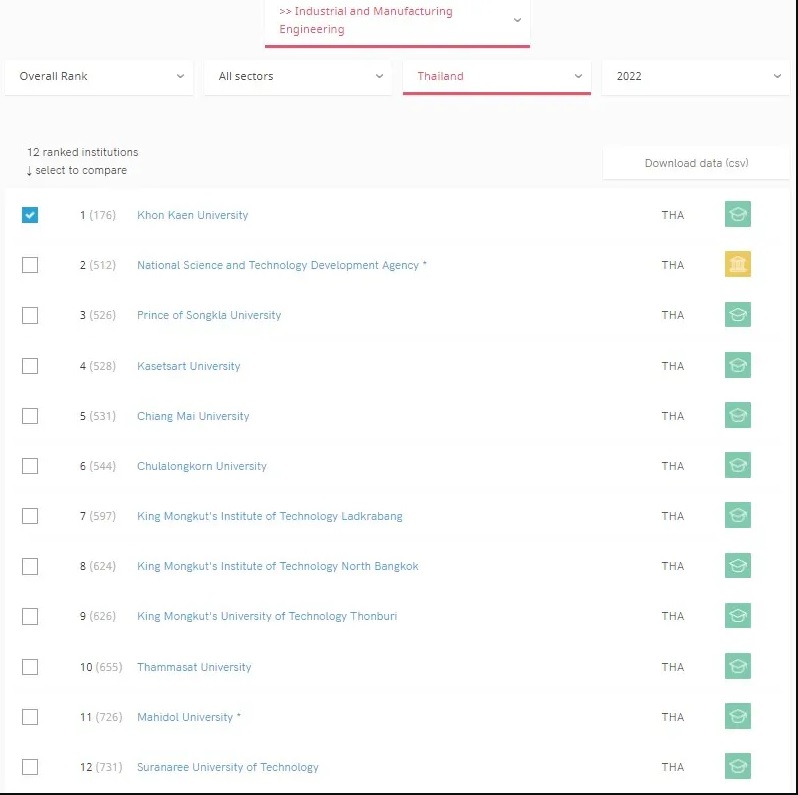Select Kasetsart University checkbox to compare
The width and height of the screenshot is (798, 795).
pyautogui.click(x=30, y=365)
